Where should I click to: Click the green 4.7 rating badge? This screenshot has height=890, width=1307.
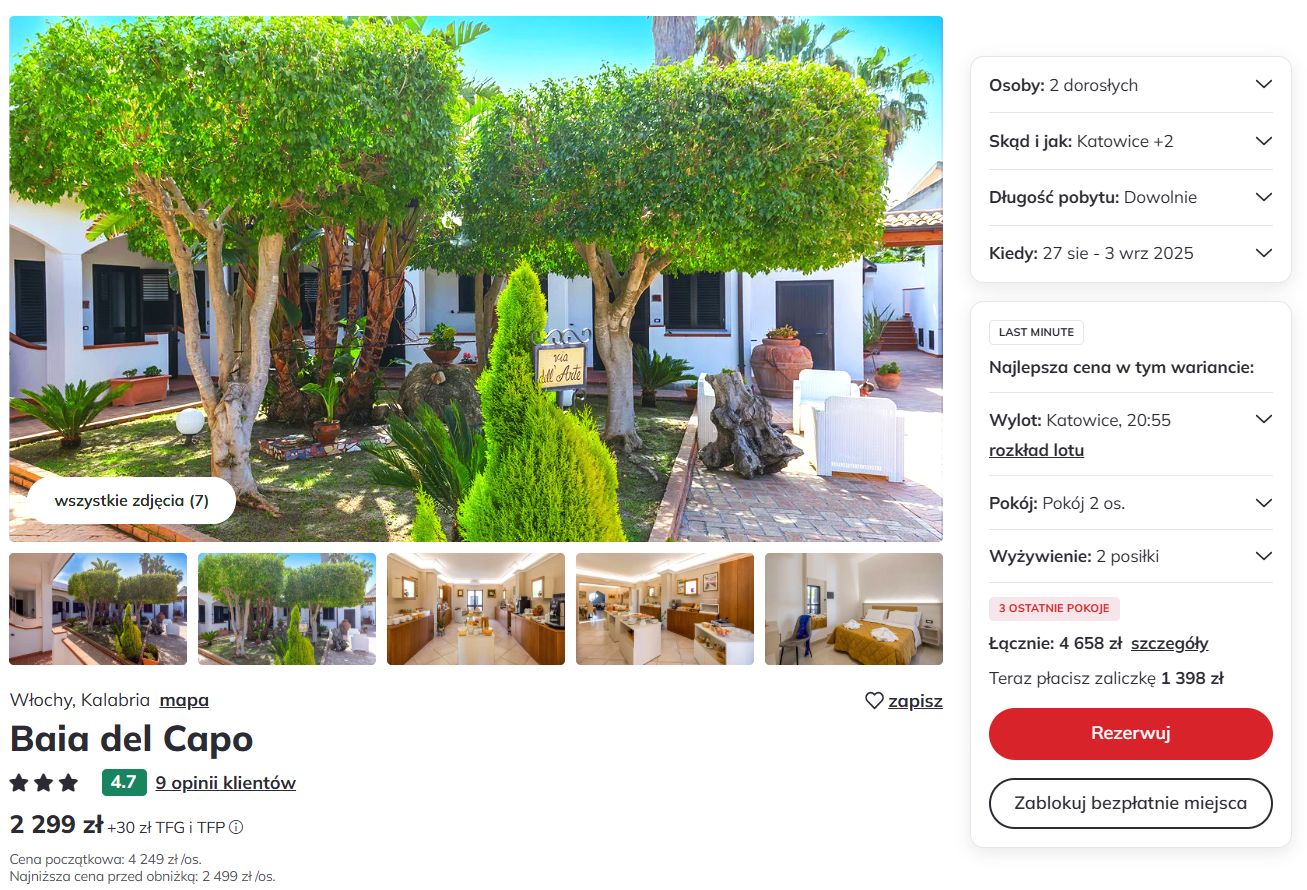tap(124, 782)
